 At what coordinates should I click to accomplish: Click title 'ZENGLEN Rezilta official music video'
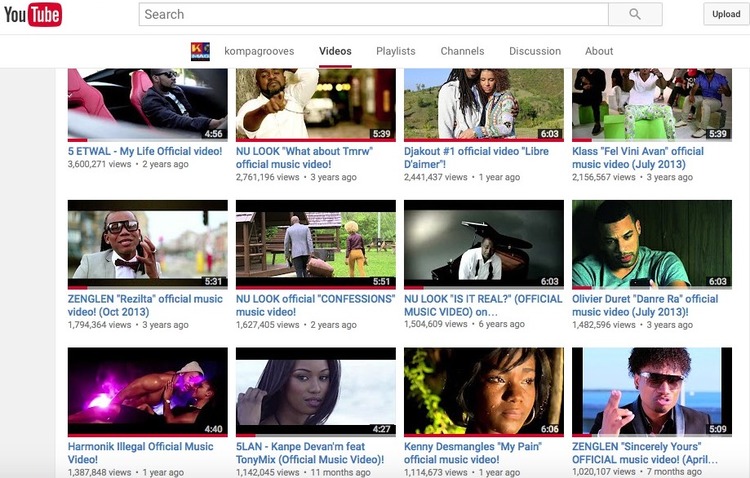tap(145, 305)
